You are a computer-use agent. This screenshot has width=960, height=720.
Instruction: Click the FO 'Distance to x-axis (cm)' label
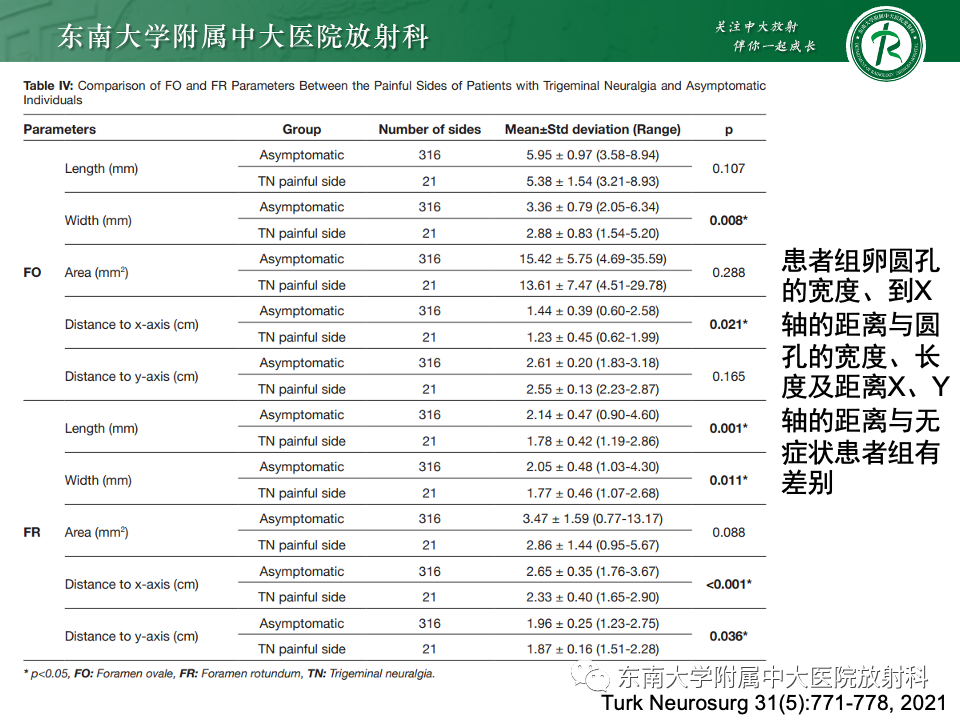pos(132,325)
